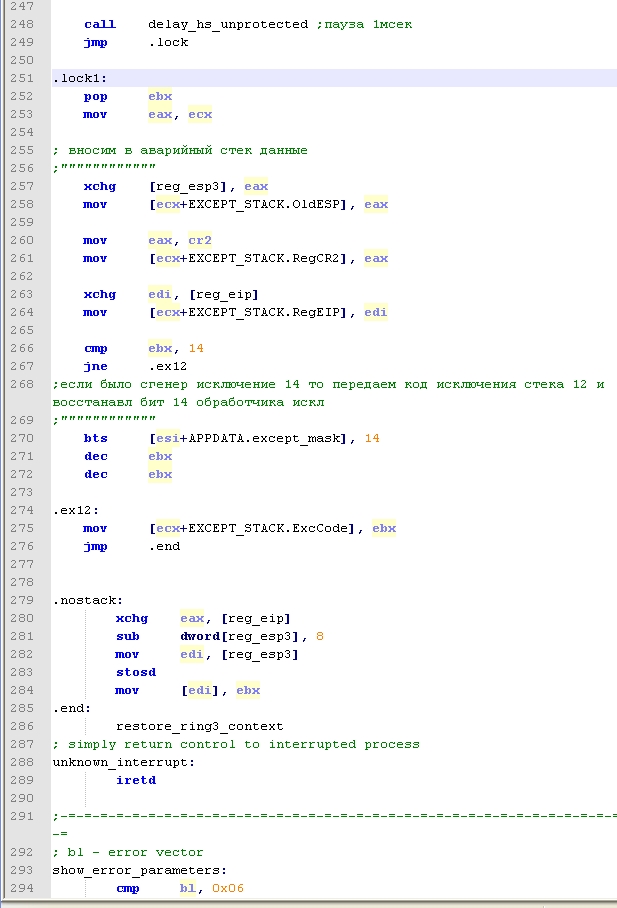Click the '.nostack:' label
The width and height of the screenshot is (617, 908).
point(87,600)
